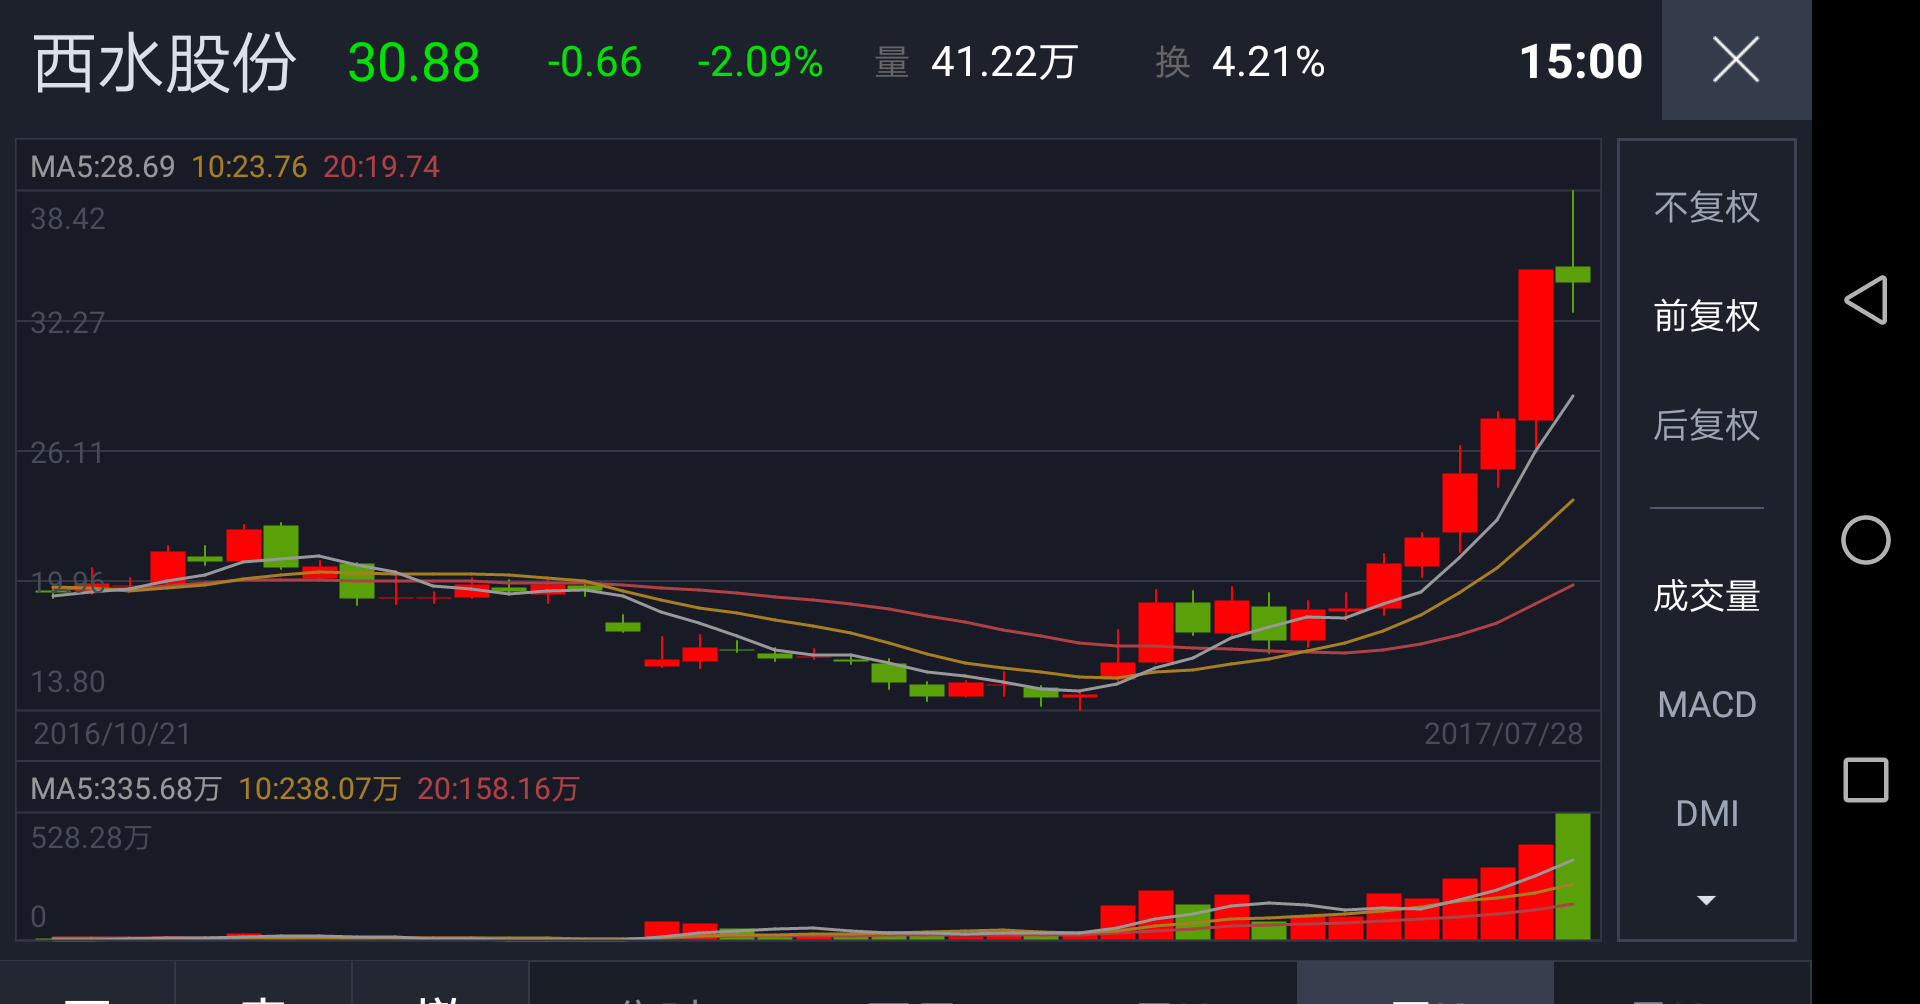Screen dimensions: 1920x1004
Task: Tap the Android back triangle button
Action: click(x=1866, y=300)
